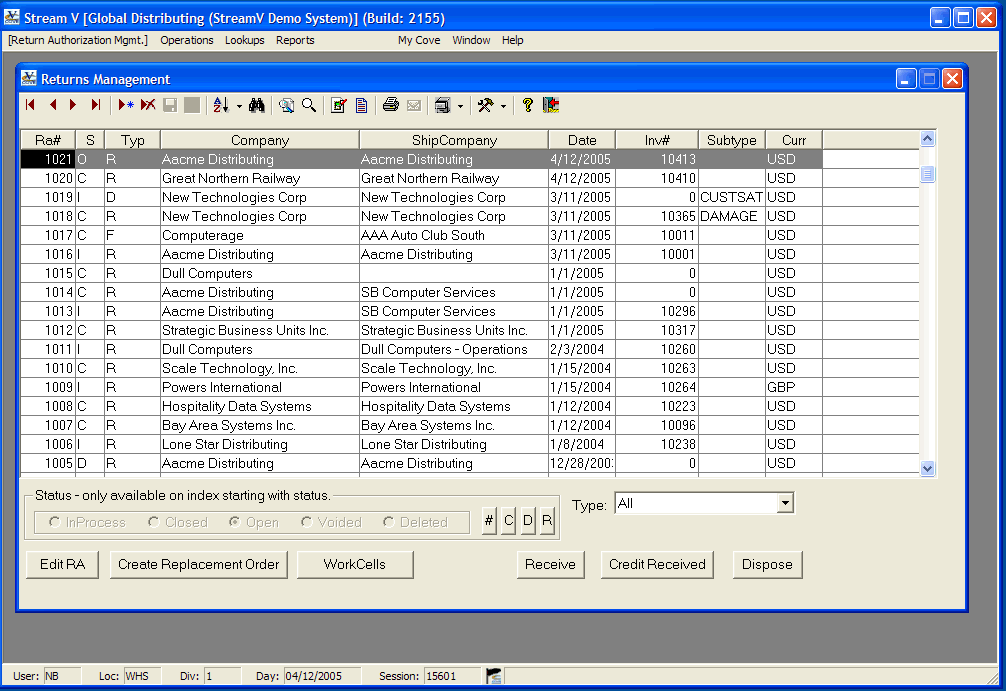Click grid scrollbar up arrow
Image resolution: width=1006 pixels, height=691 pixels.
[927, 139]
